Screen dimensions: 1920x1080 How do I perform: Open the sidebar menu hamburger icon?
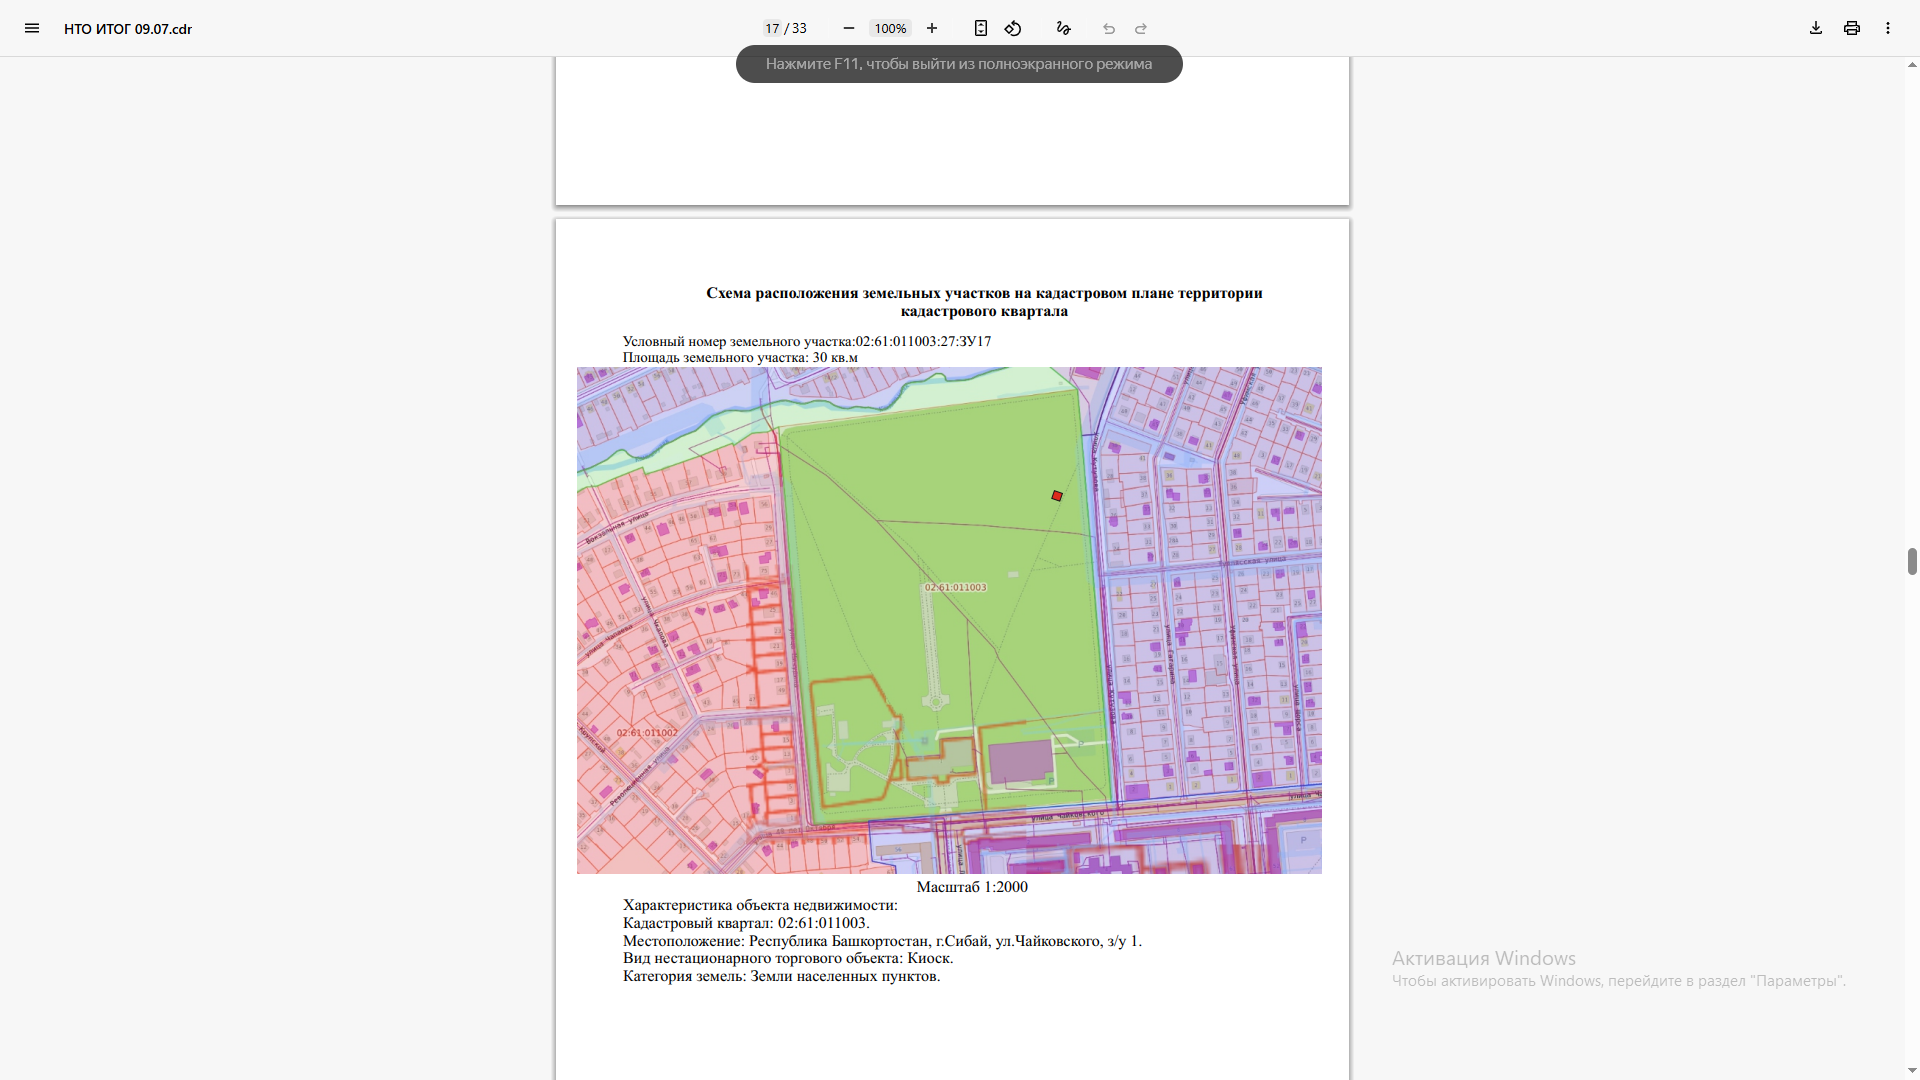click(32, 28)
